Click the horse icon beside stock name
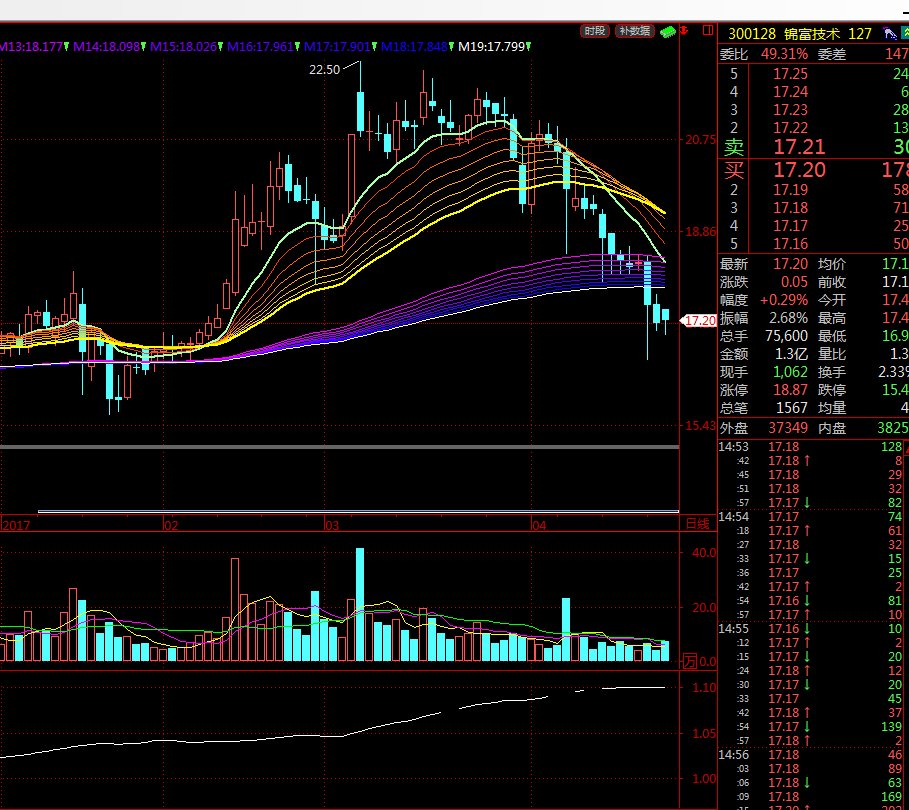This screenshot has height=810, width=909. click(x=889, y=33)
